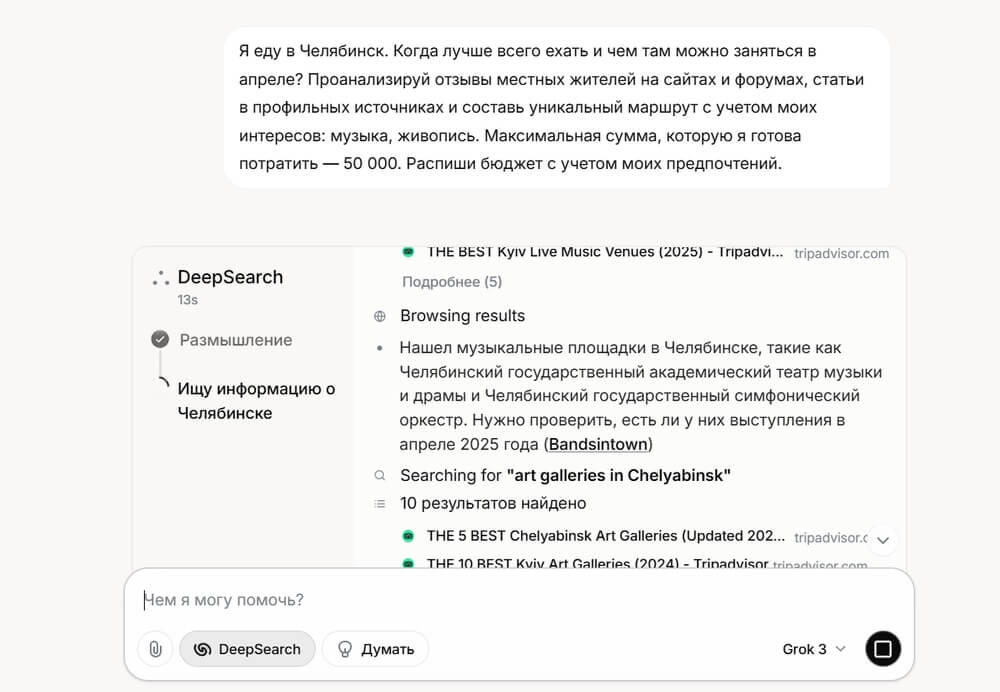Toggle the Думать mode button
1000x692 pixels.
point(375,649)
